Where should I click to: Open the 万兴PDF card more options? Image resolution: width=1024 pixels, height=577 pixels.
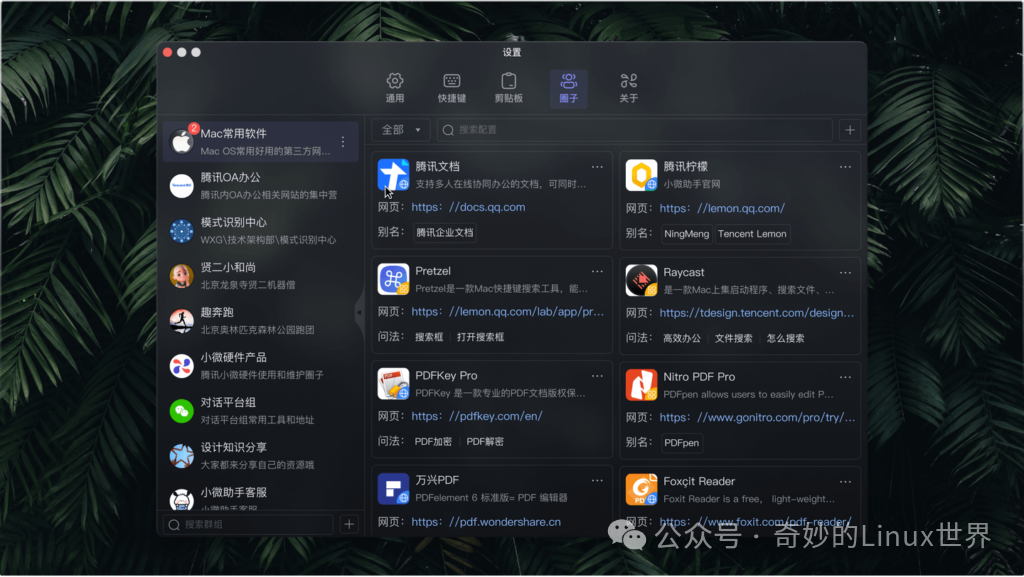(x=597, y=480)
